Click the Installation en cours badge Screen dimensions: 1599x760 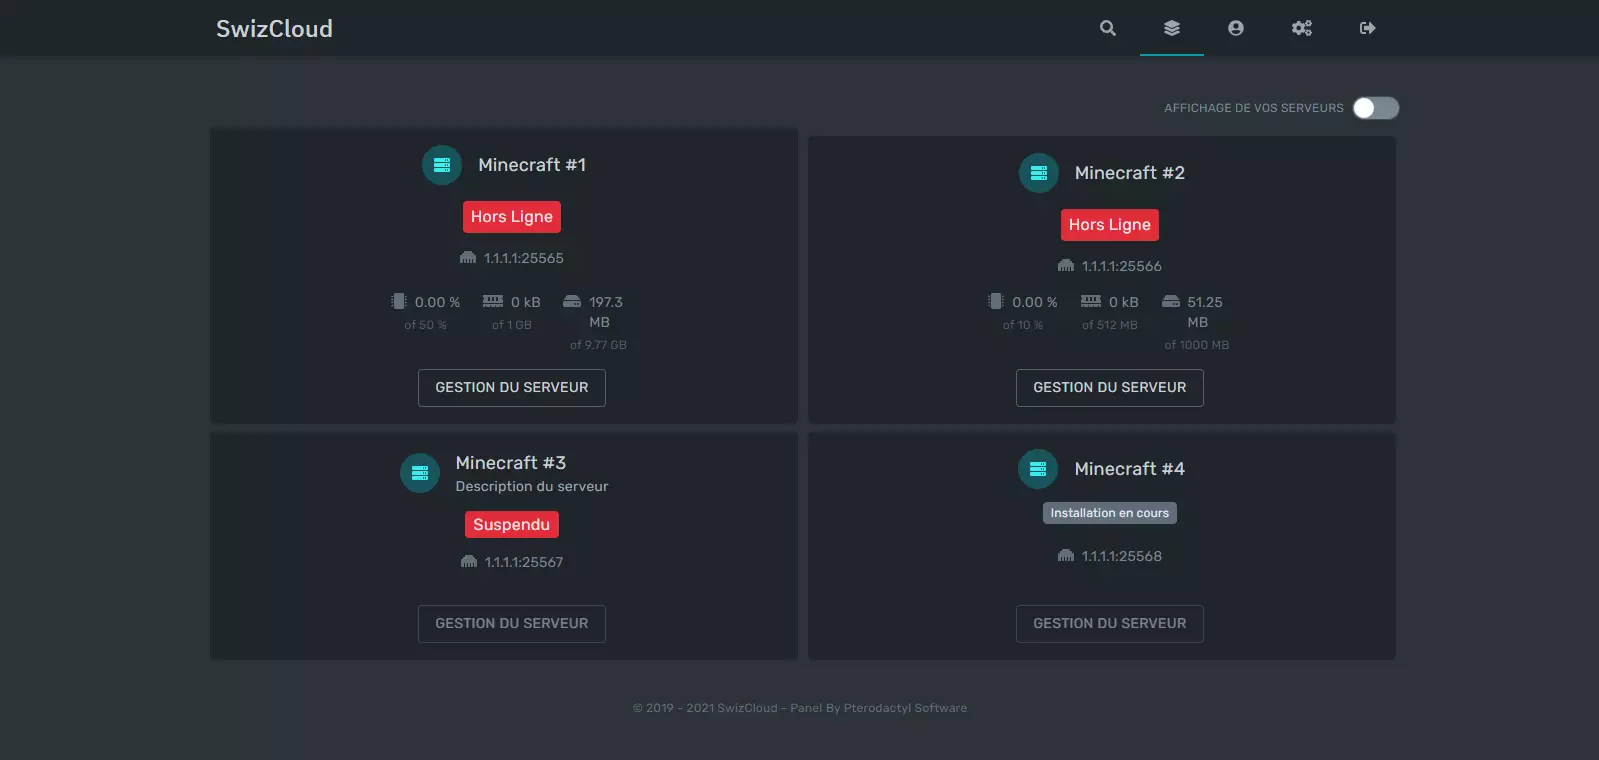tap(1109, 513)
